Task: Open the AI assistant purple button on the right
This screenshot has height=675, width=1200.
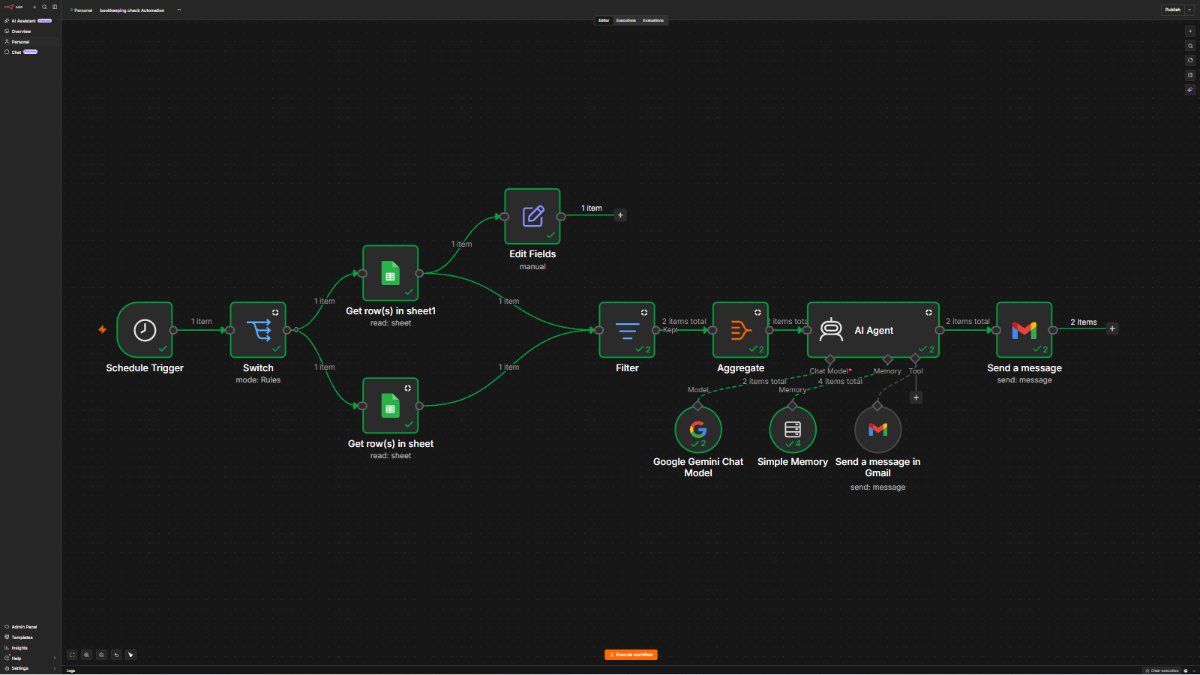Action: click(1190, 90)
